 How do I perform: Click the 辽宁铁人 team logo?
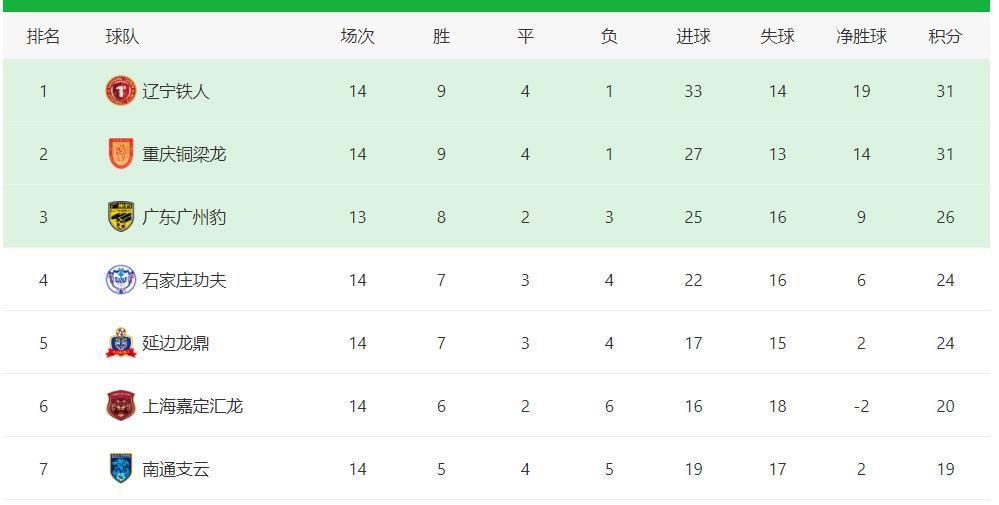[120, 91]
